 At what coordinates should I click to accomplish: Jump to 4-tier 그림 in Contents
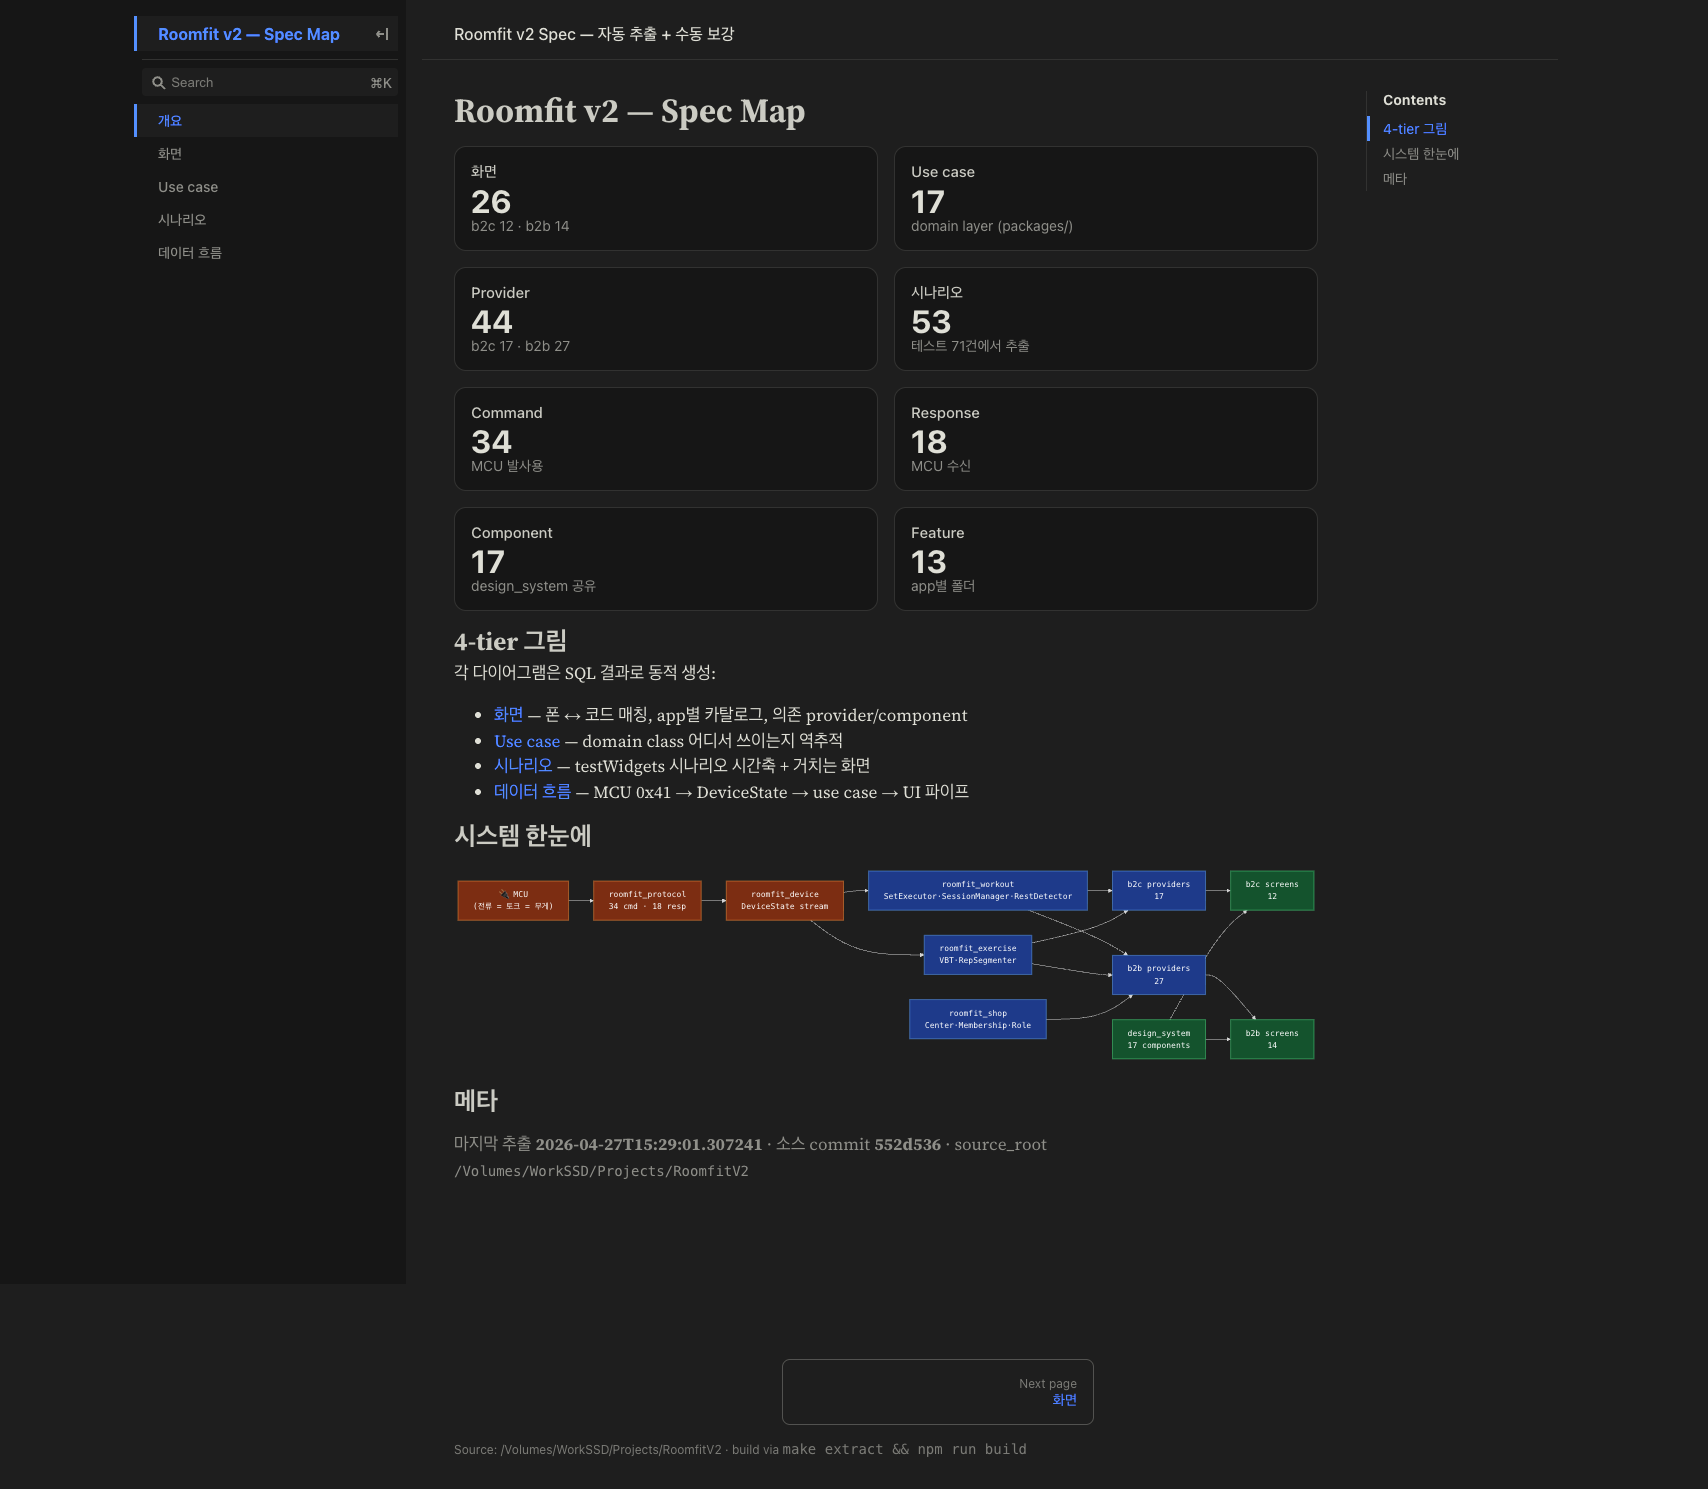tap(1414, 129)
